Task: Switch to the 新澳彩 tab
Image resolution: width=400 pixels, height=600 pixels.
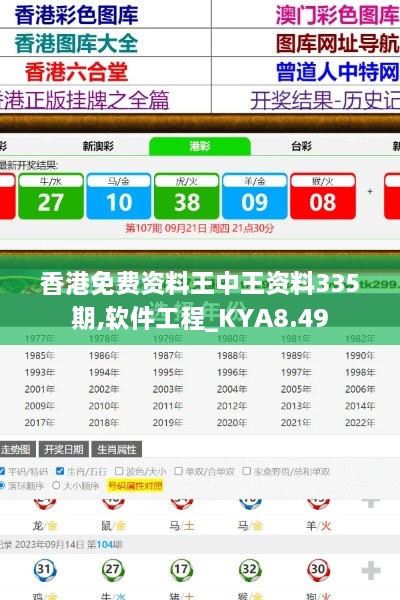Action: pyautogui.click(x=98, y=146)
